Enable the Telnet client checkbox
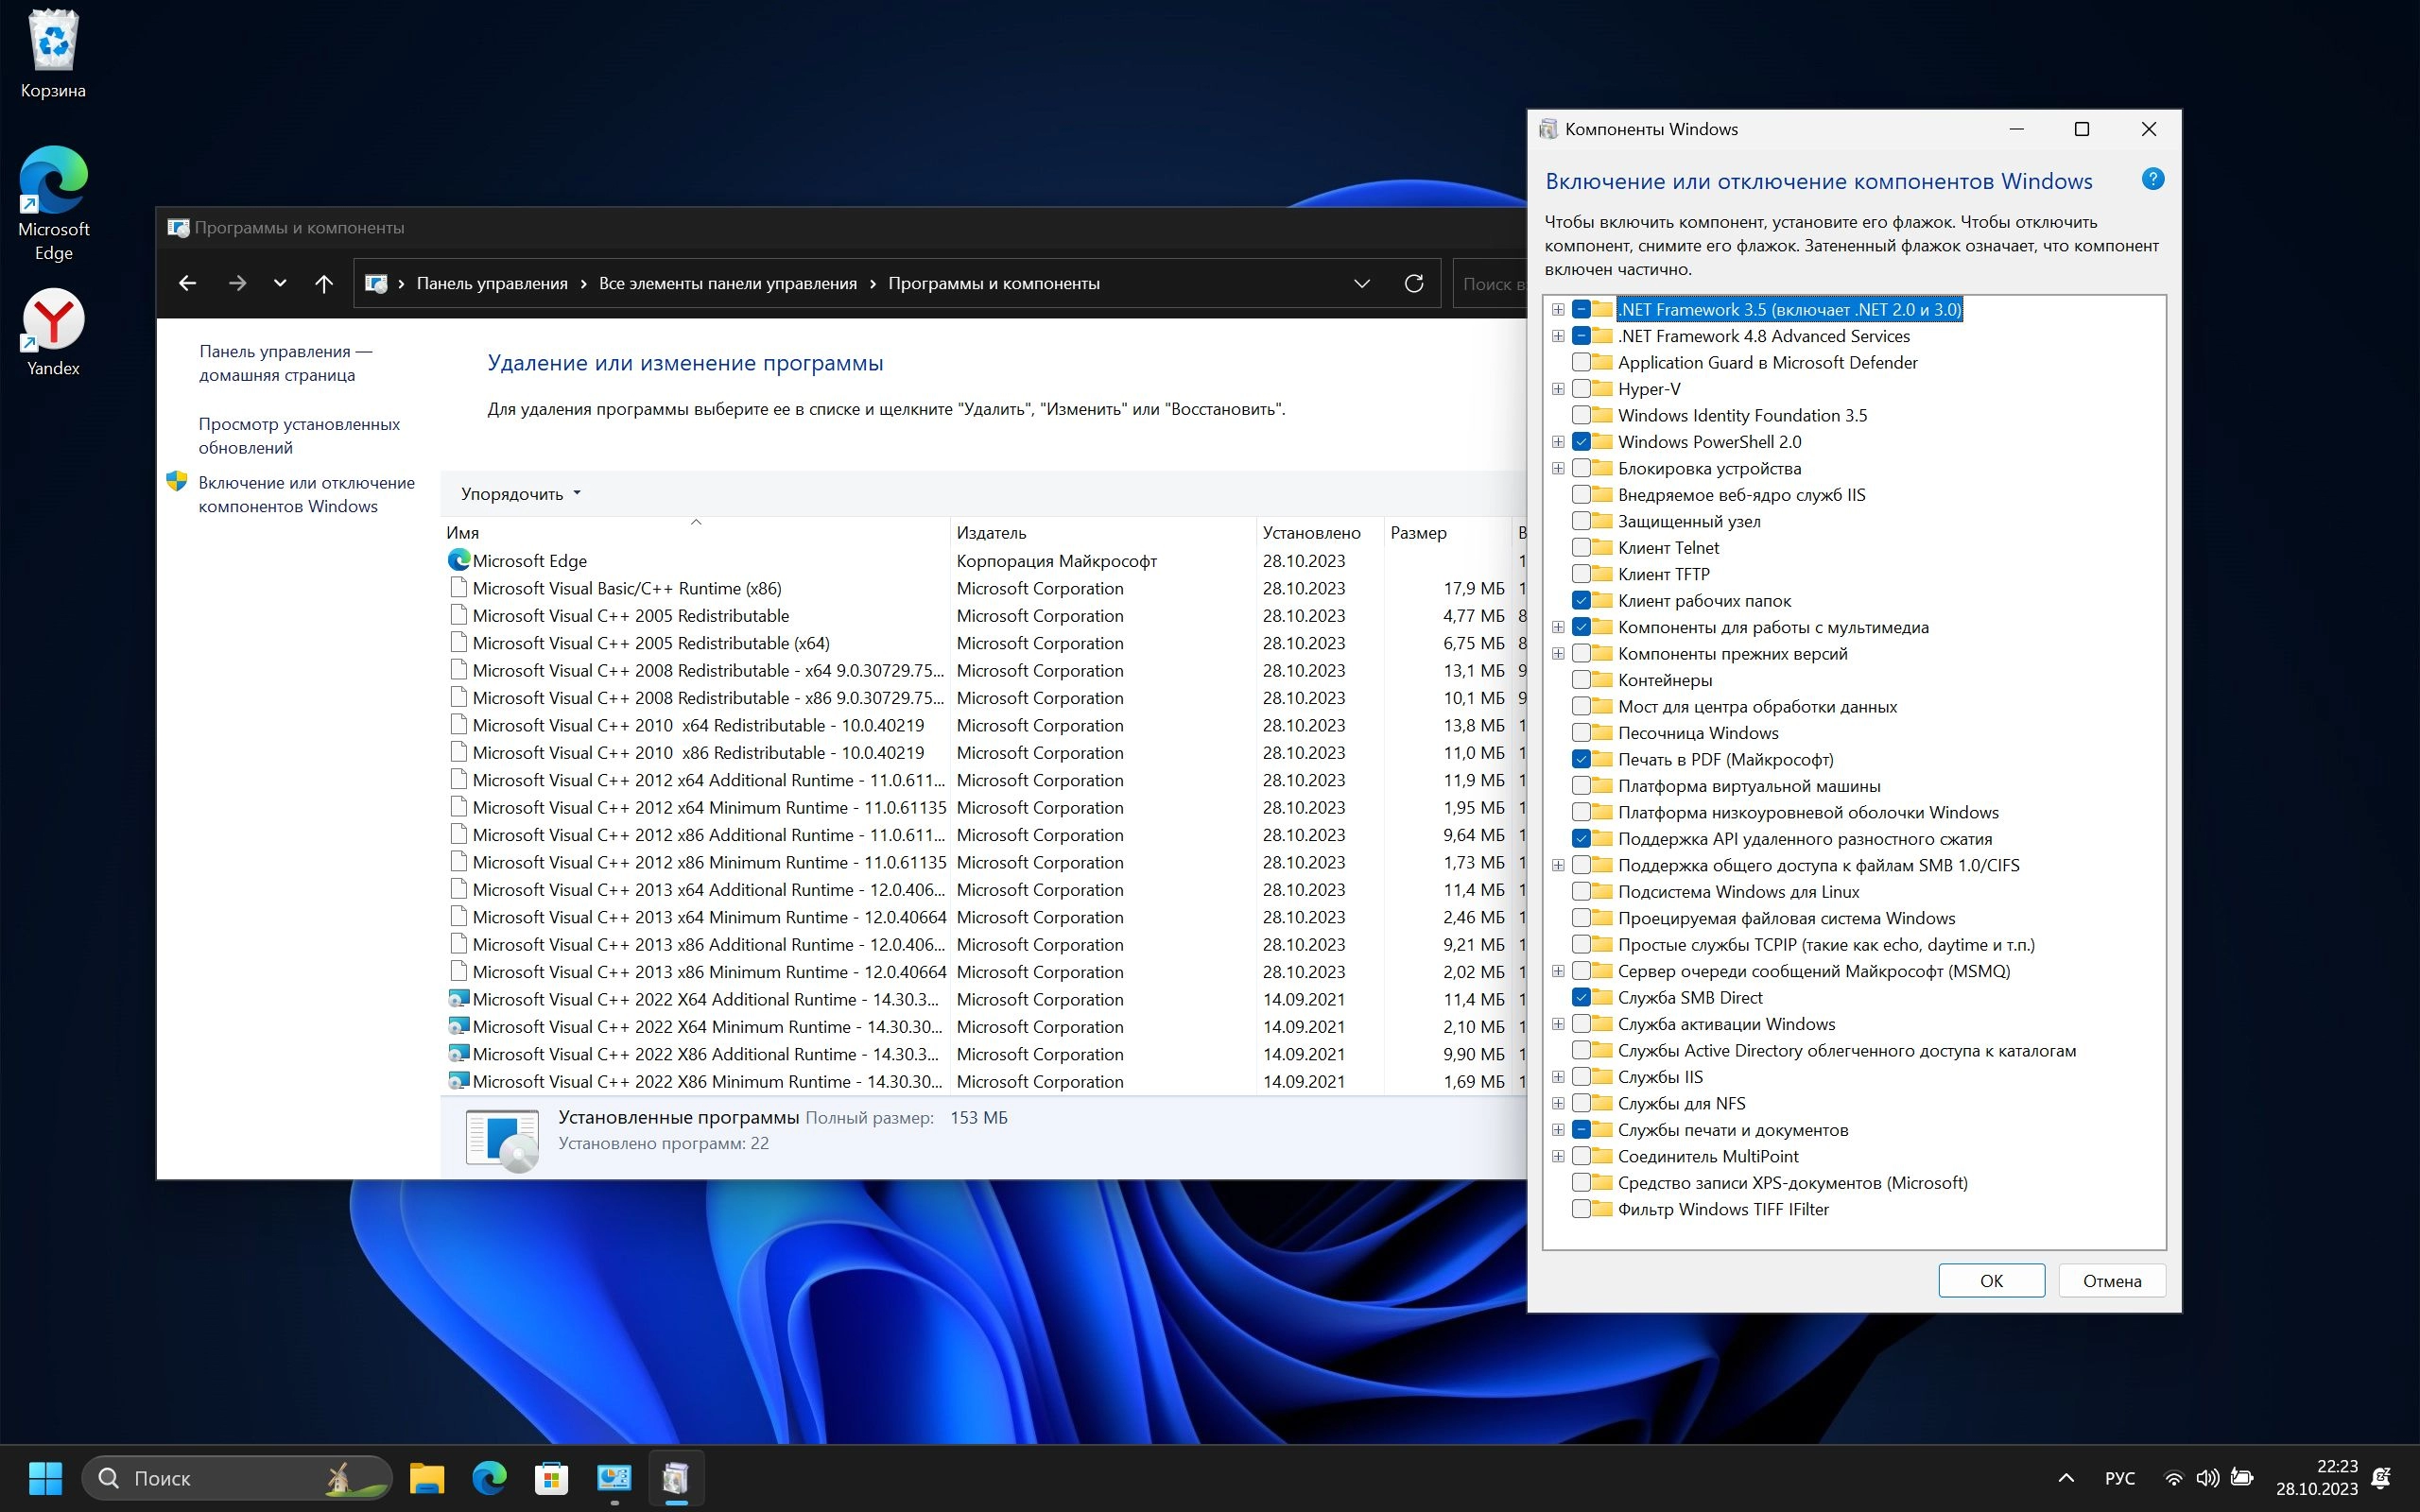The width and height of the screenshot is (2420, 1512). pos(1581,548)
